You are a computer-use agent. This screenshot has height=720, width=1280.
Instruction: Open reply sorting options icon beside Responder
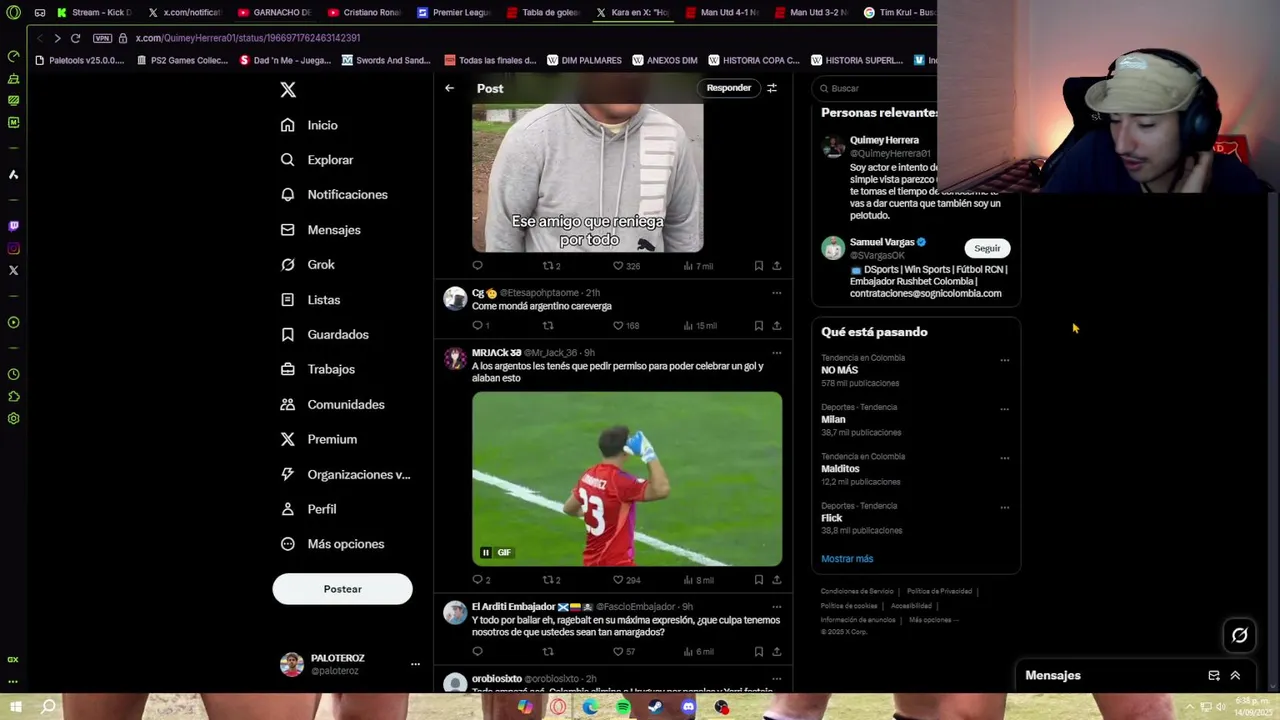click(x=771, y=88)
